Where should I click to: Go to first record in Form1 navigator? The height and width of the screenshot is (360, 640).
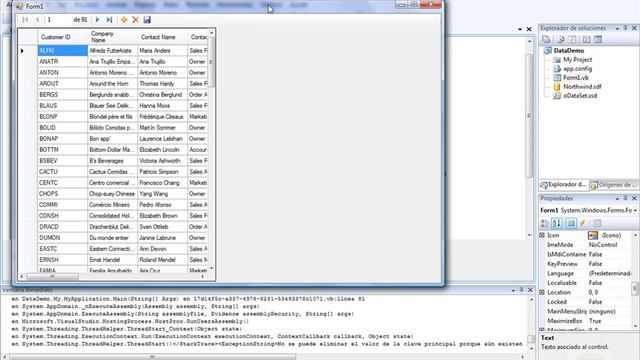25,20
